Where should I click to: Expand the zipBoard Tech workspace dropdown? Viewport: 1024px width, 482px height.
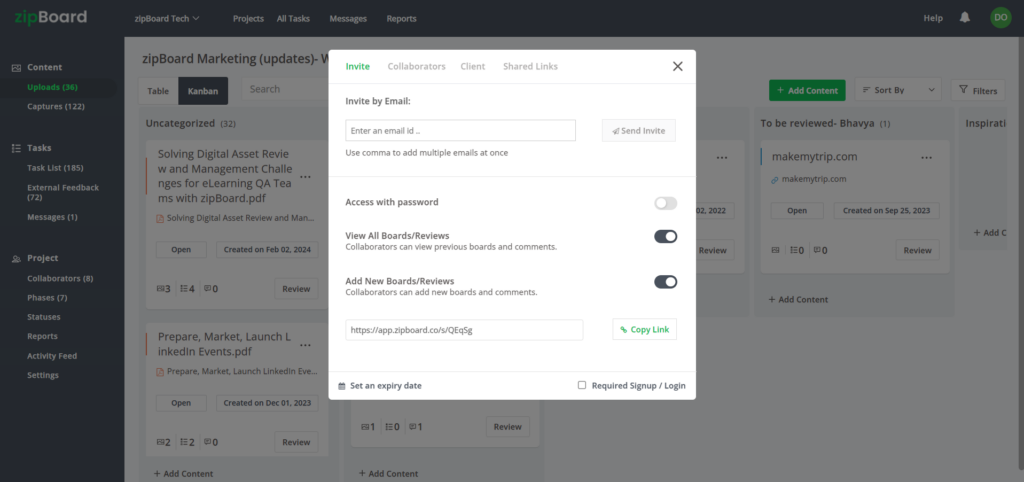point(166,18)
